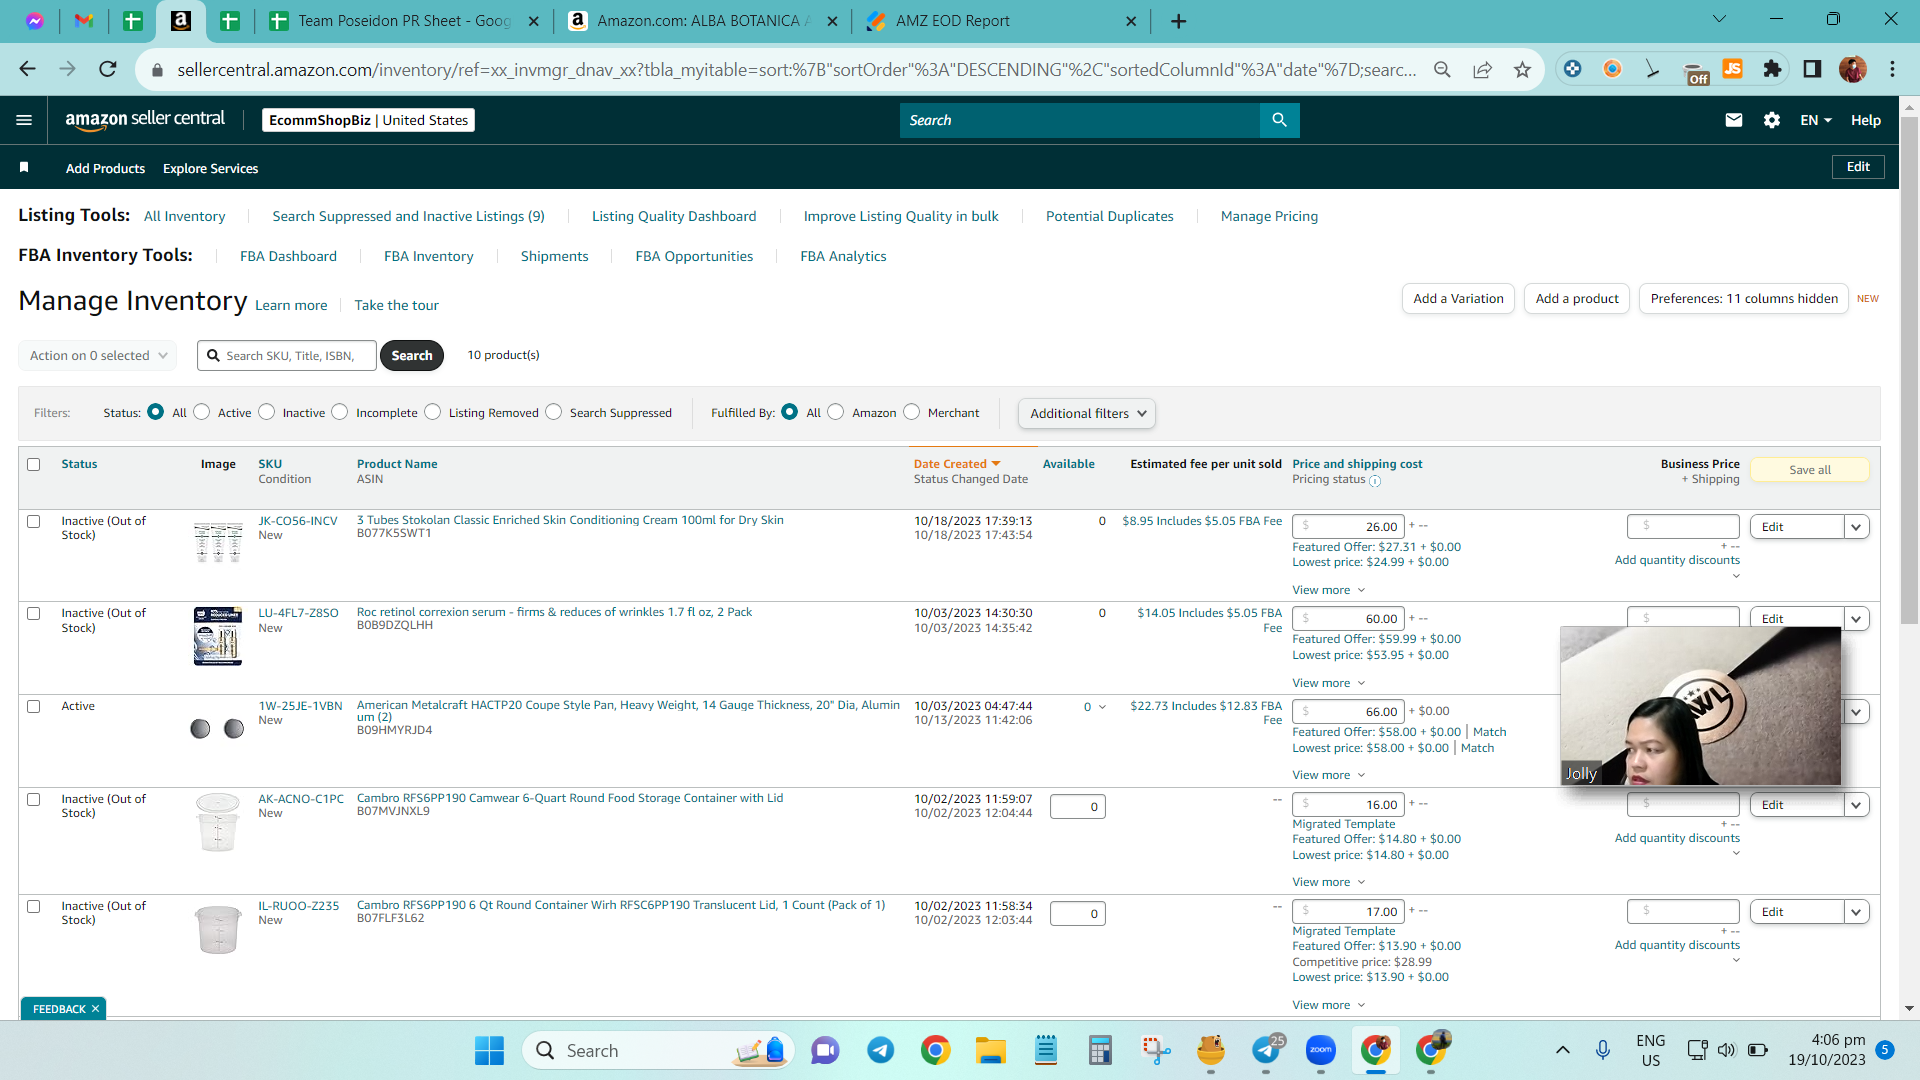Switch to the AMZ EOD Report tab

[1001, 21]
